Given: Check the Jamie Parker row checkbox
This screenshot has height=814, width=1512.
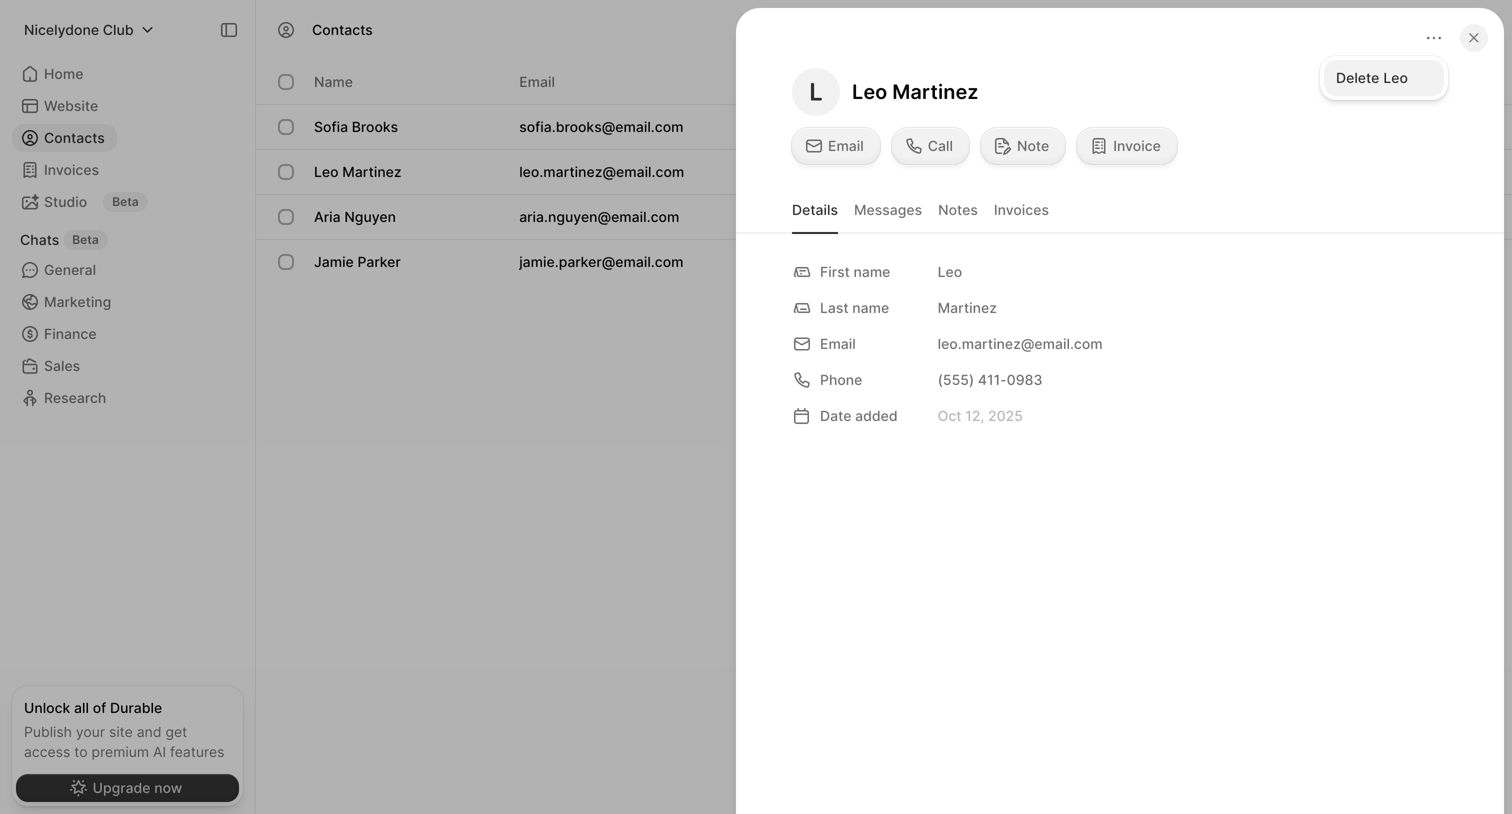Looking at the screenshot, I should pos(286,262).
